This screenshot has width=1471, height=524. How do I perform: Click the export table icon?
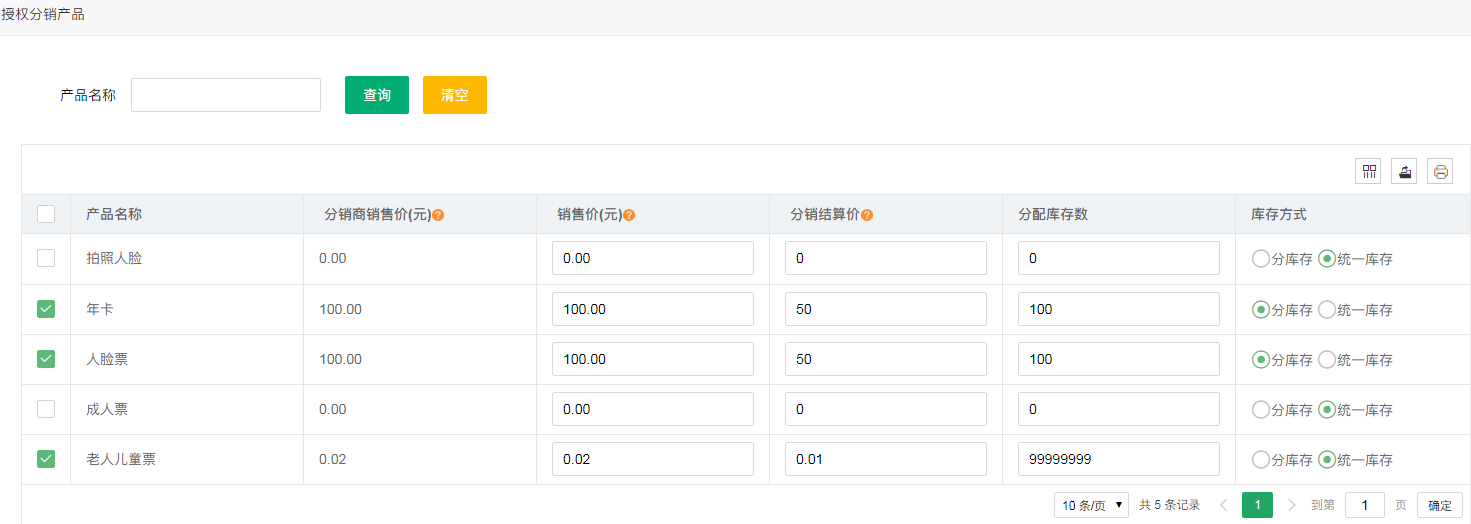pyautogui.click(x=1404, y=171)
